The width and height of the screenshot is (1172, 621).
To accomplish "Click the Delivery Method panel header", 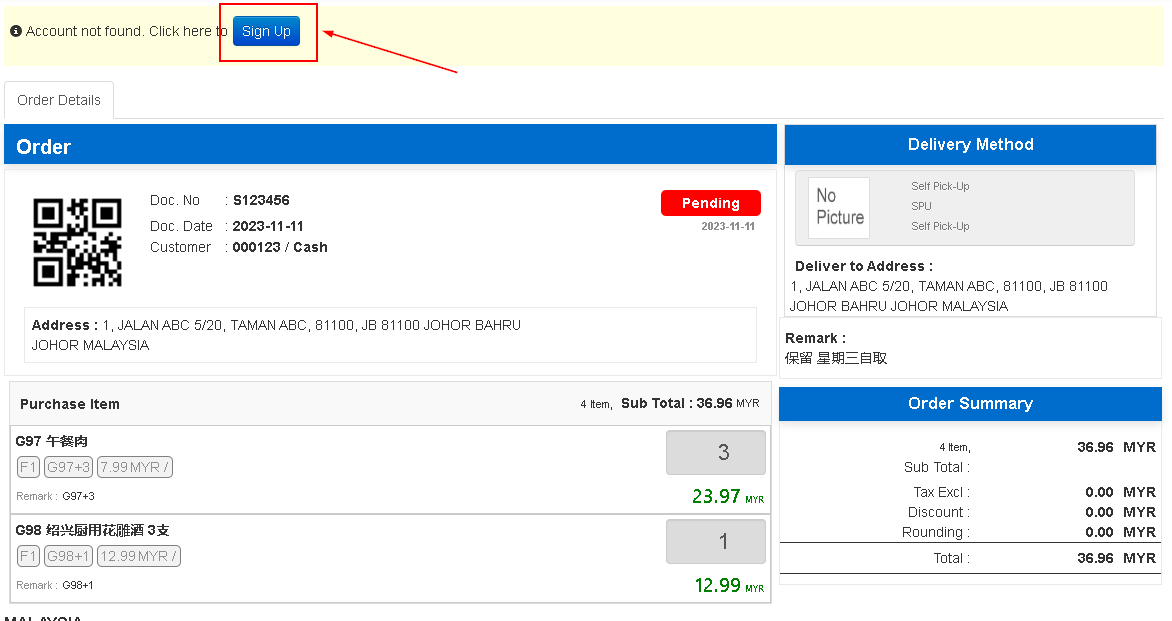I will coord(970,145).
